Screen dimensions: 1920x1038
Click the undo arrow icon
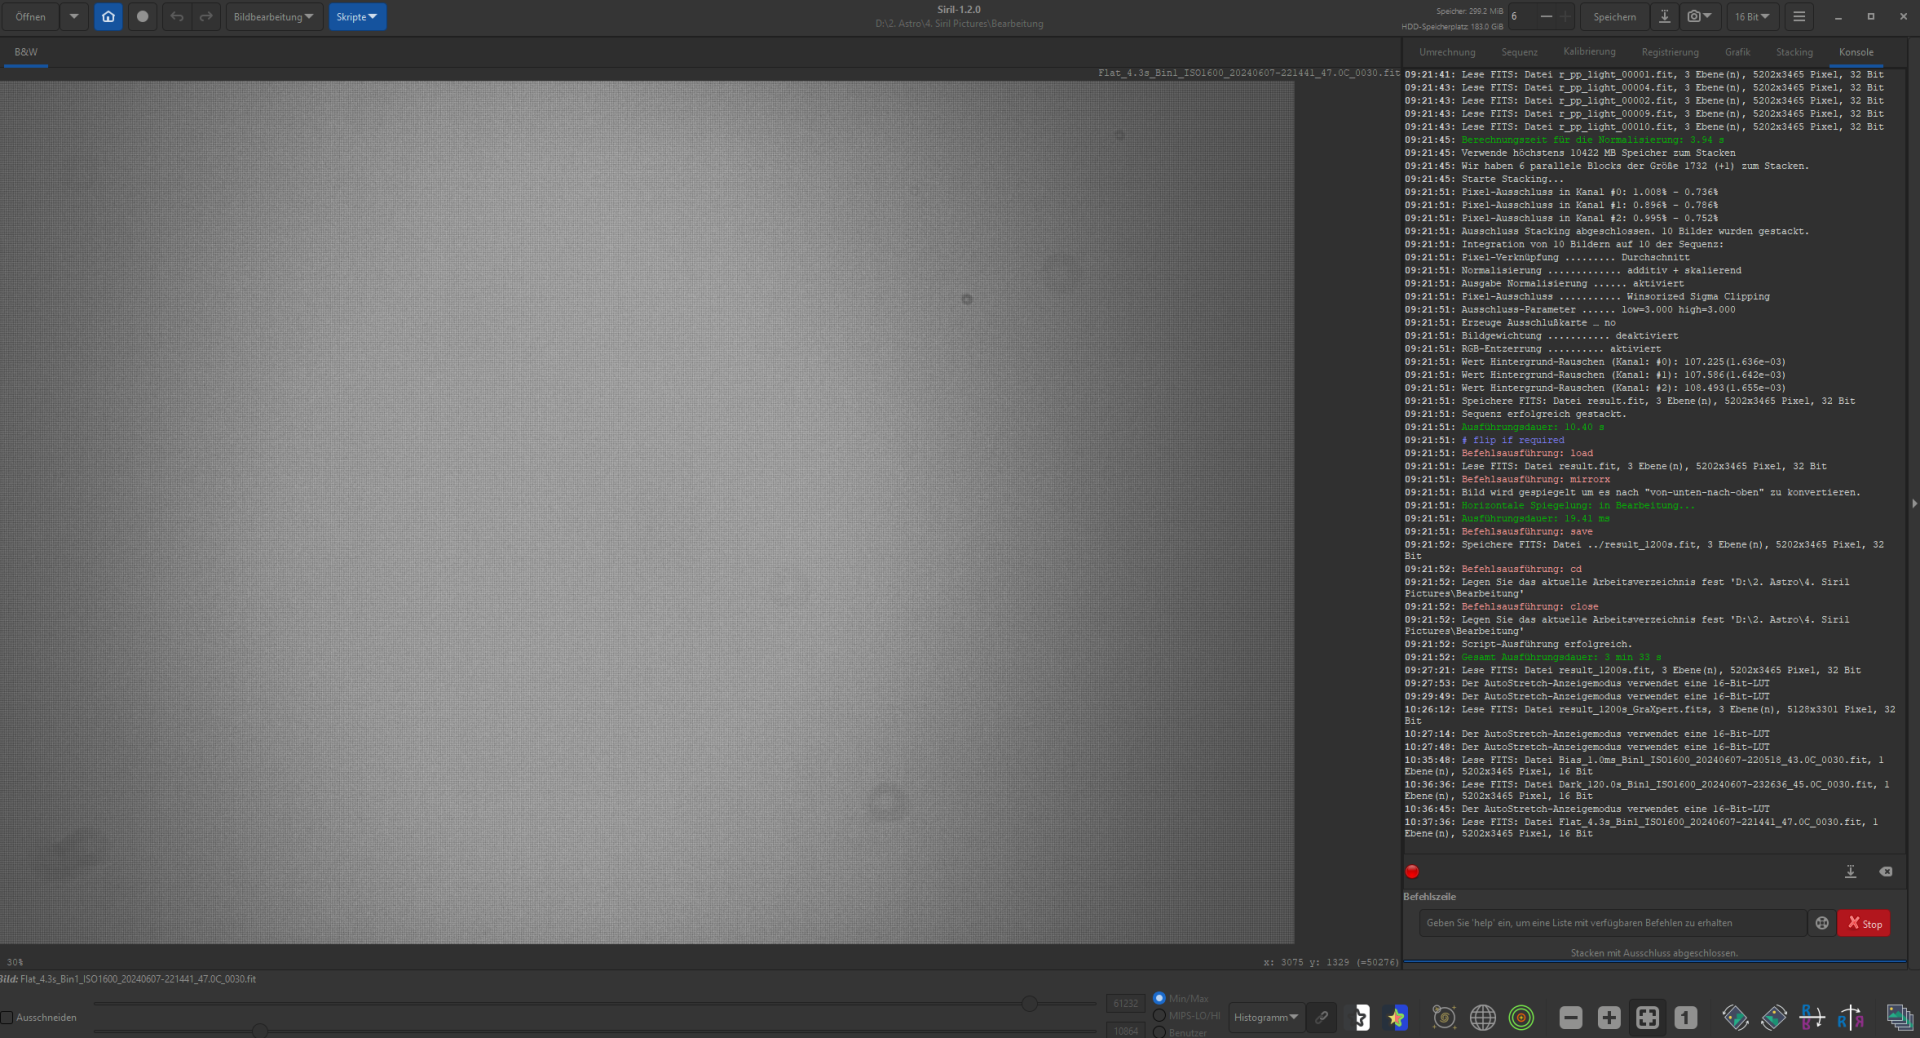(x=177, y=17)
